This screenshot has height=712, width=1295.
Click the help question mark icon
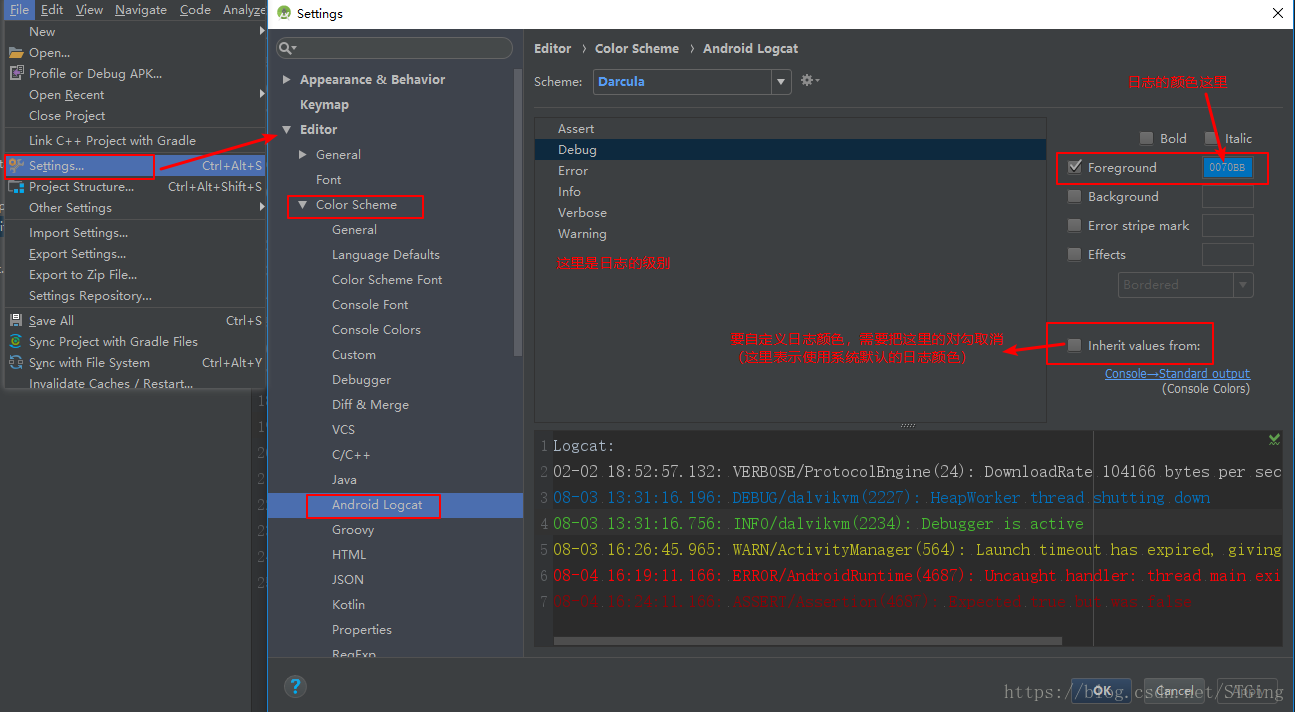click(295, 686)
